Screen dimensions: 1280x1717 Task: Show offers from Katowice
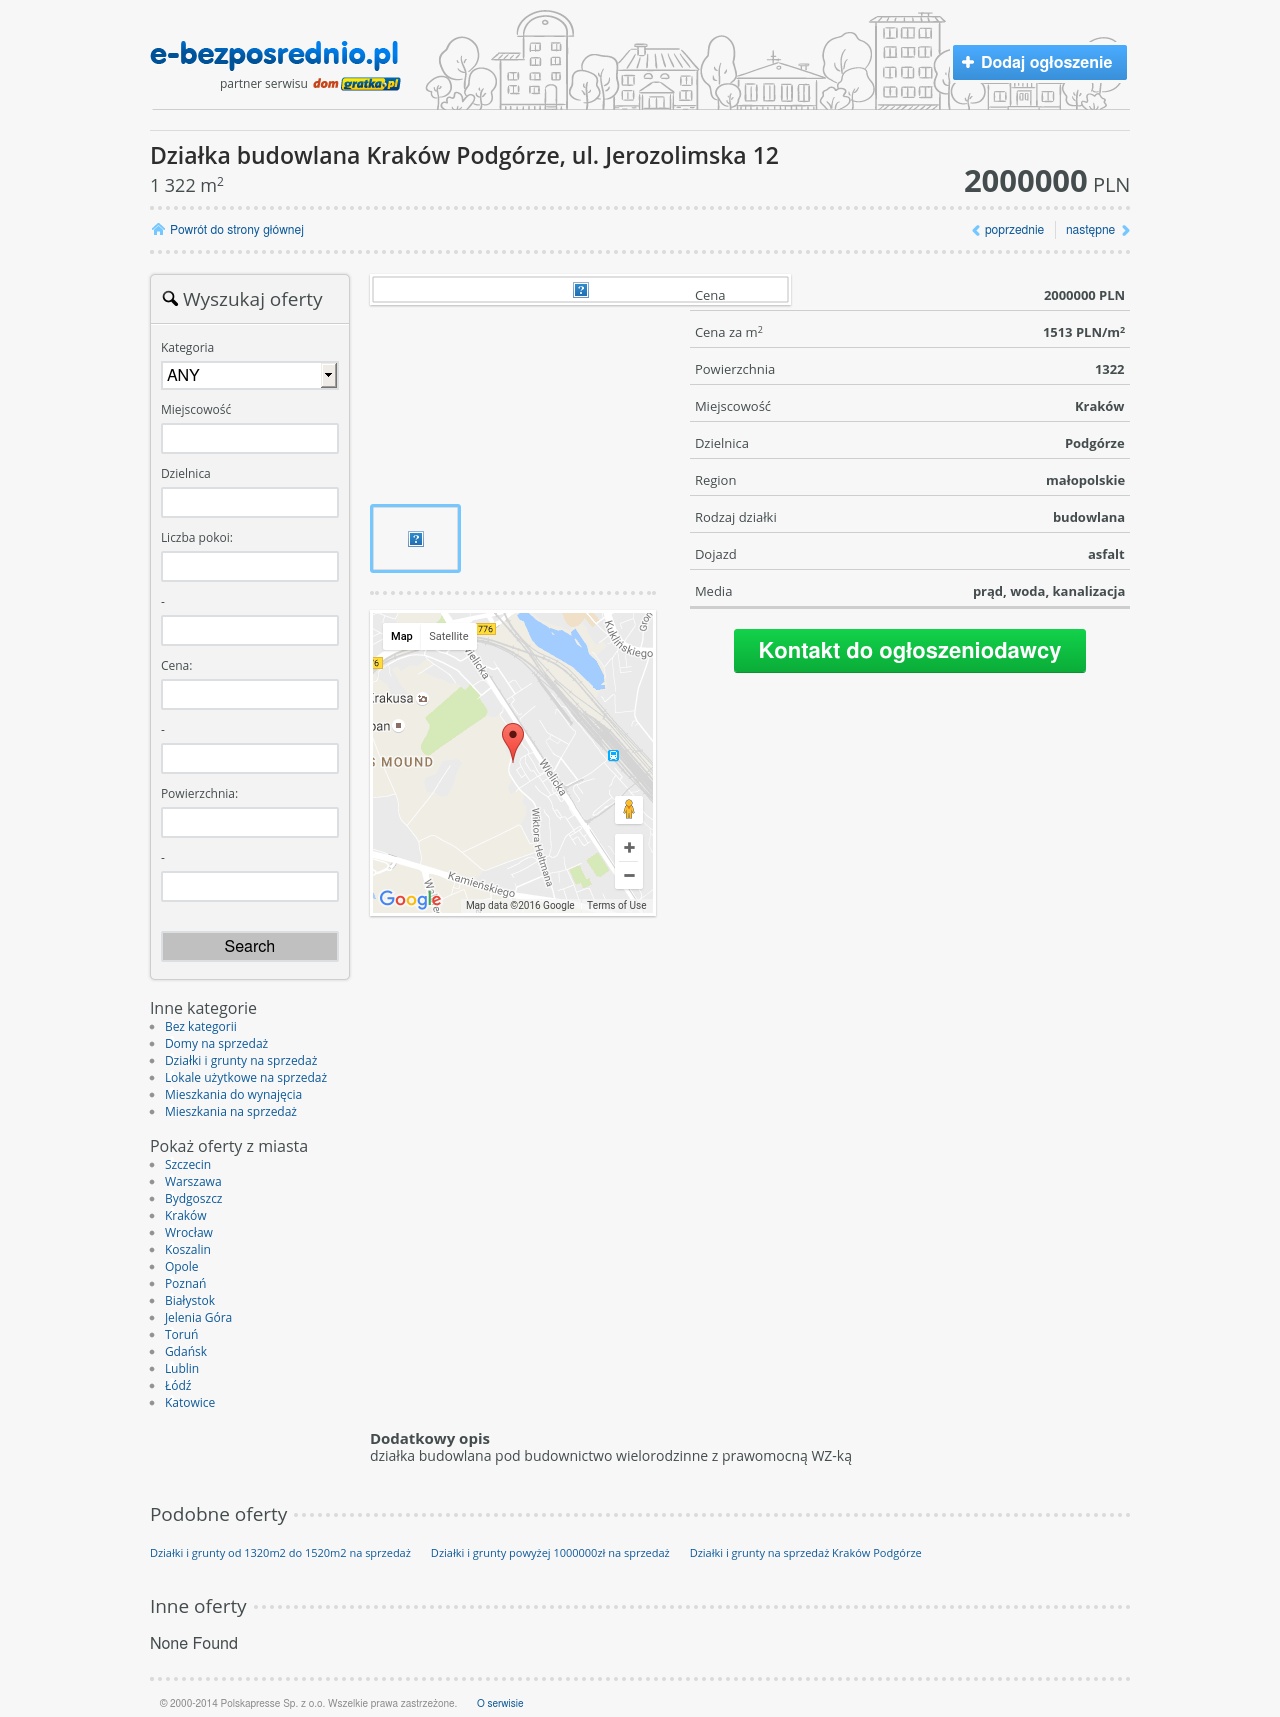tap(190, 1403)
